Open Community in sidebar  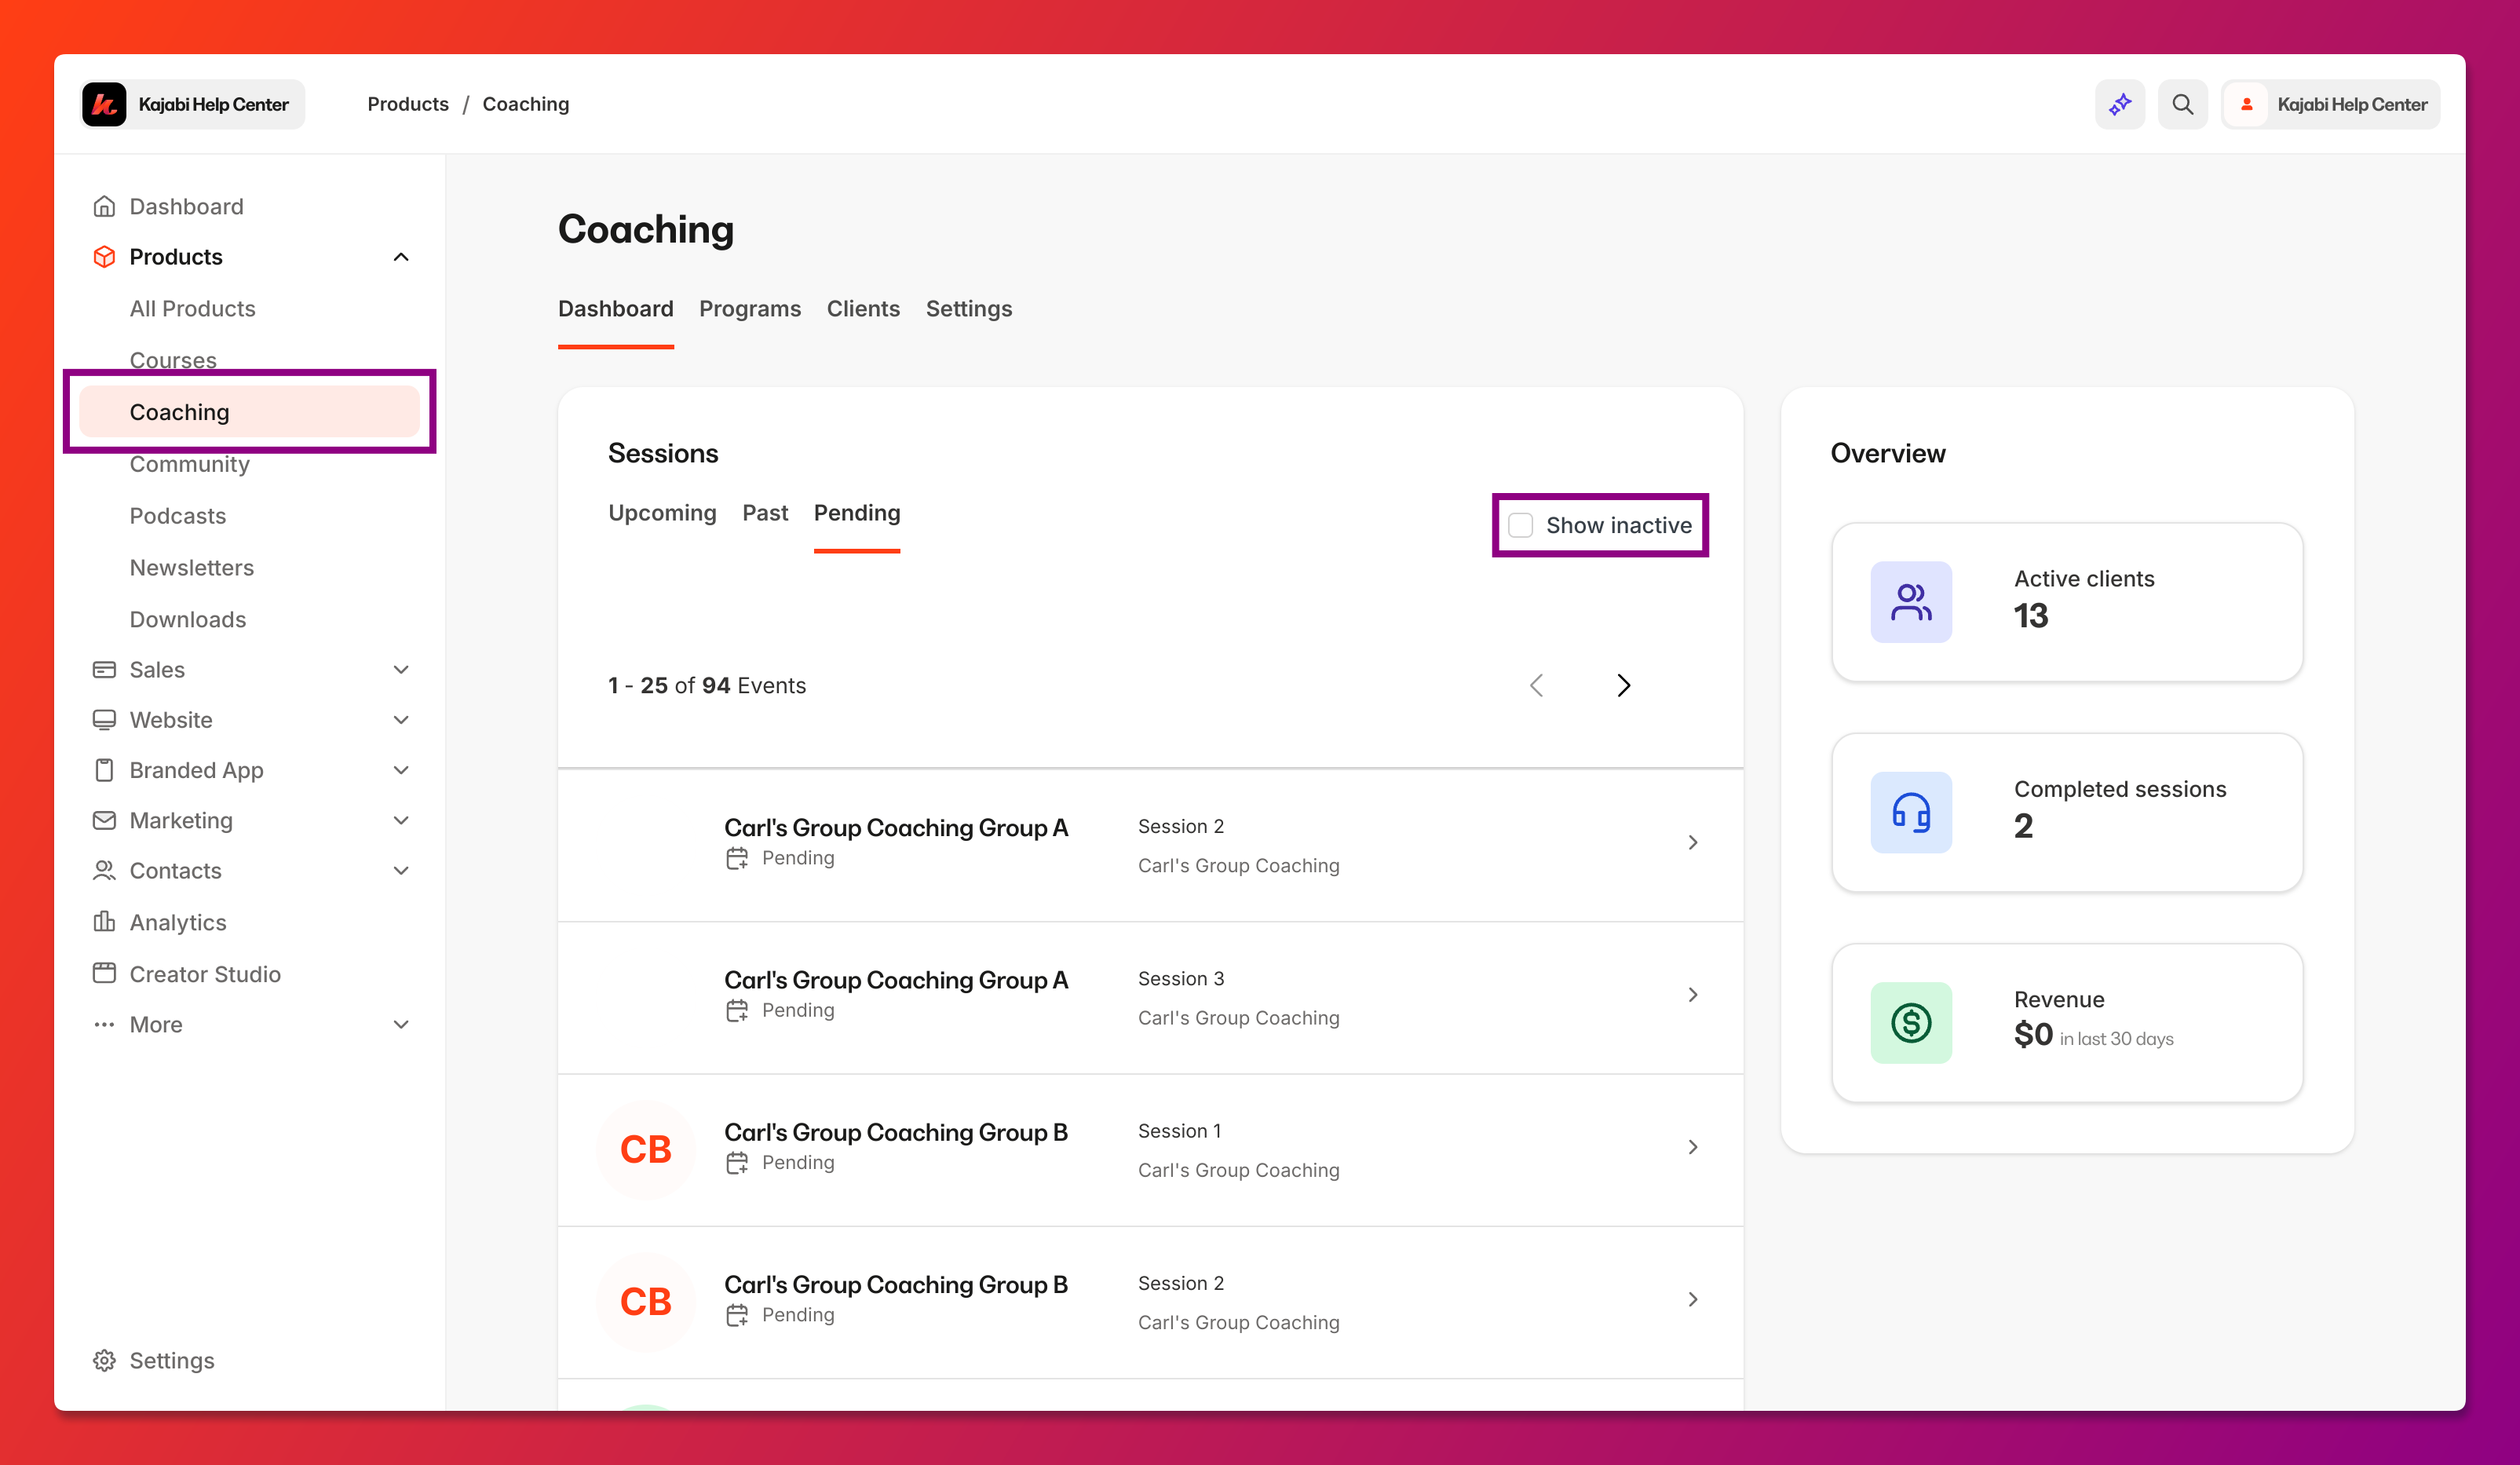coord(189,463)
